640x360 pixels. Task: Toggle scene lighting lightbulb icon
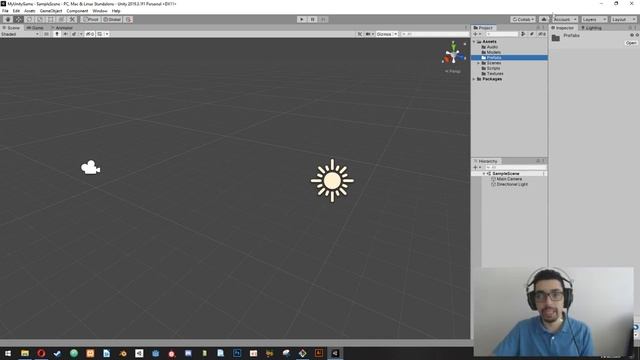pos(57,34)
